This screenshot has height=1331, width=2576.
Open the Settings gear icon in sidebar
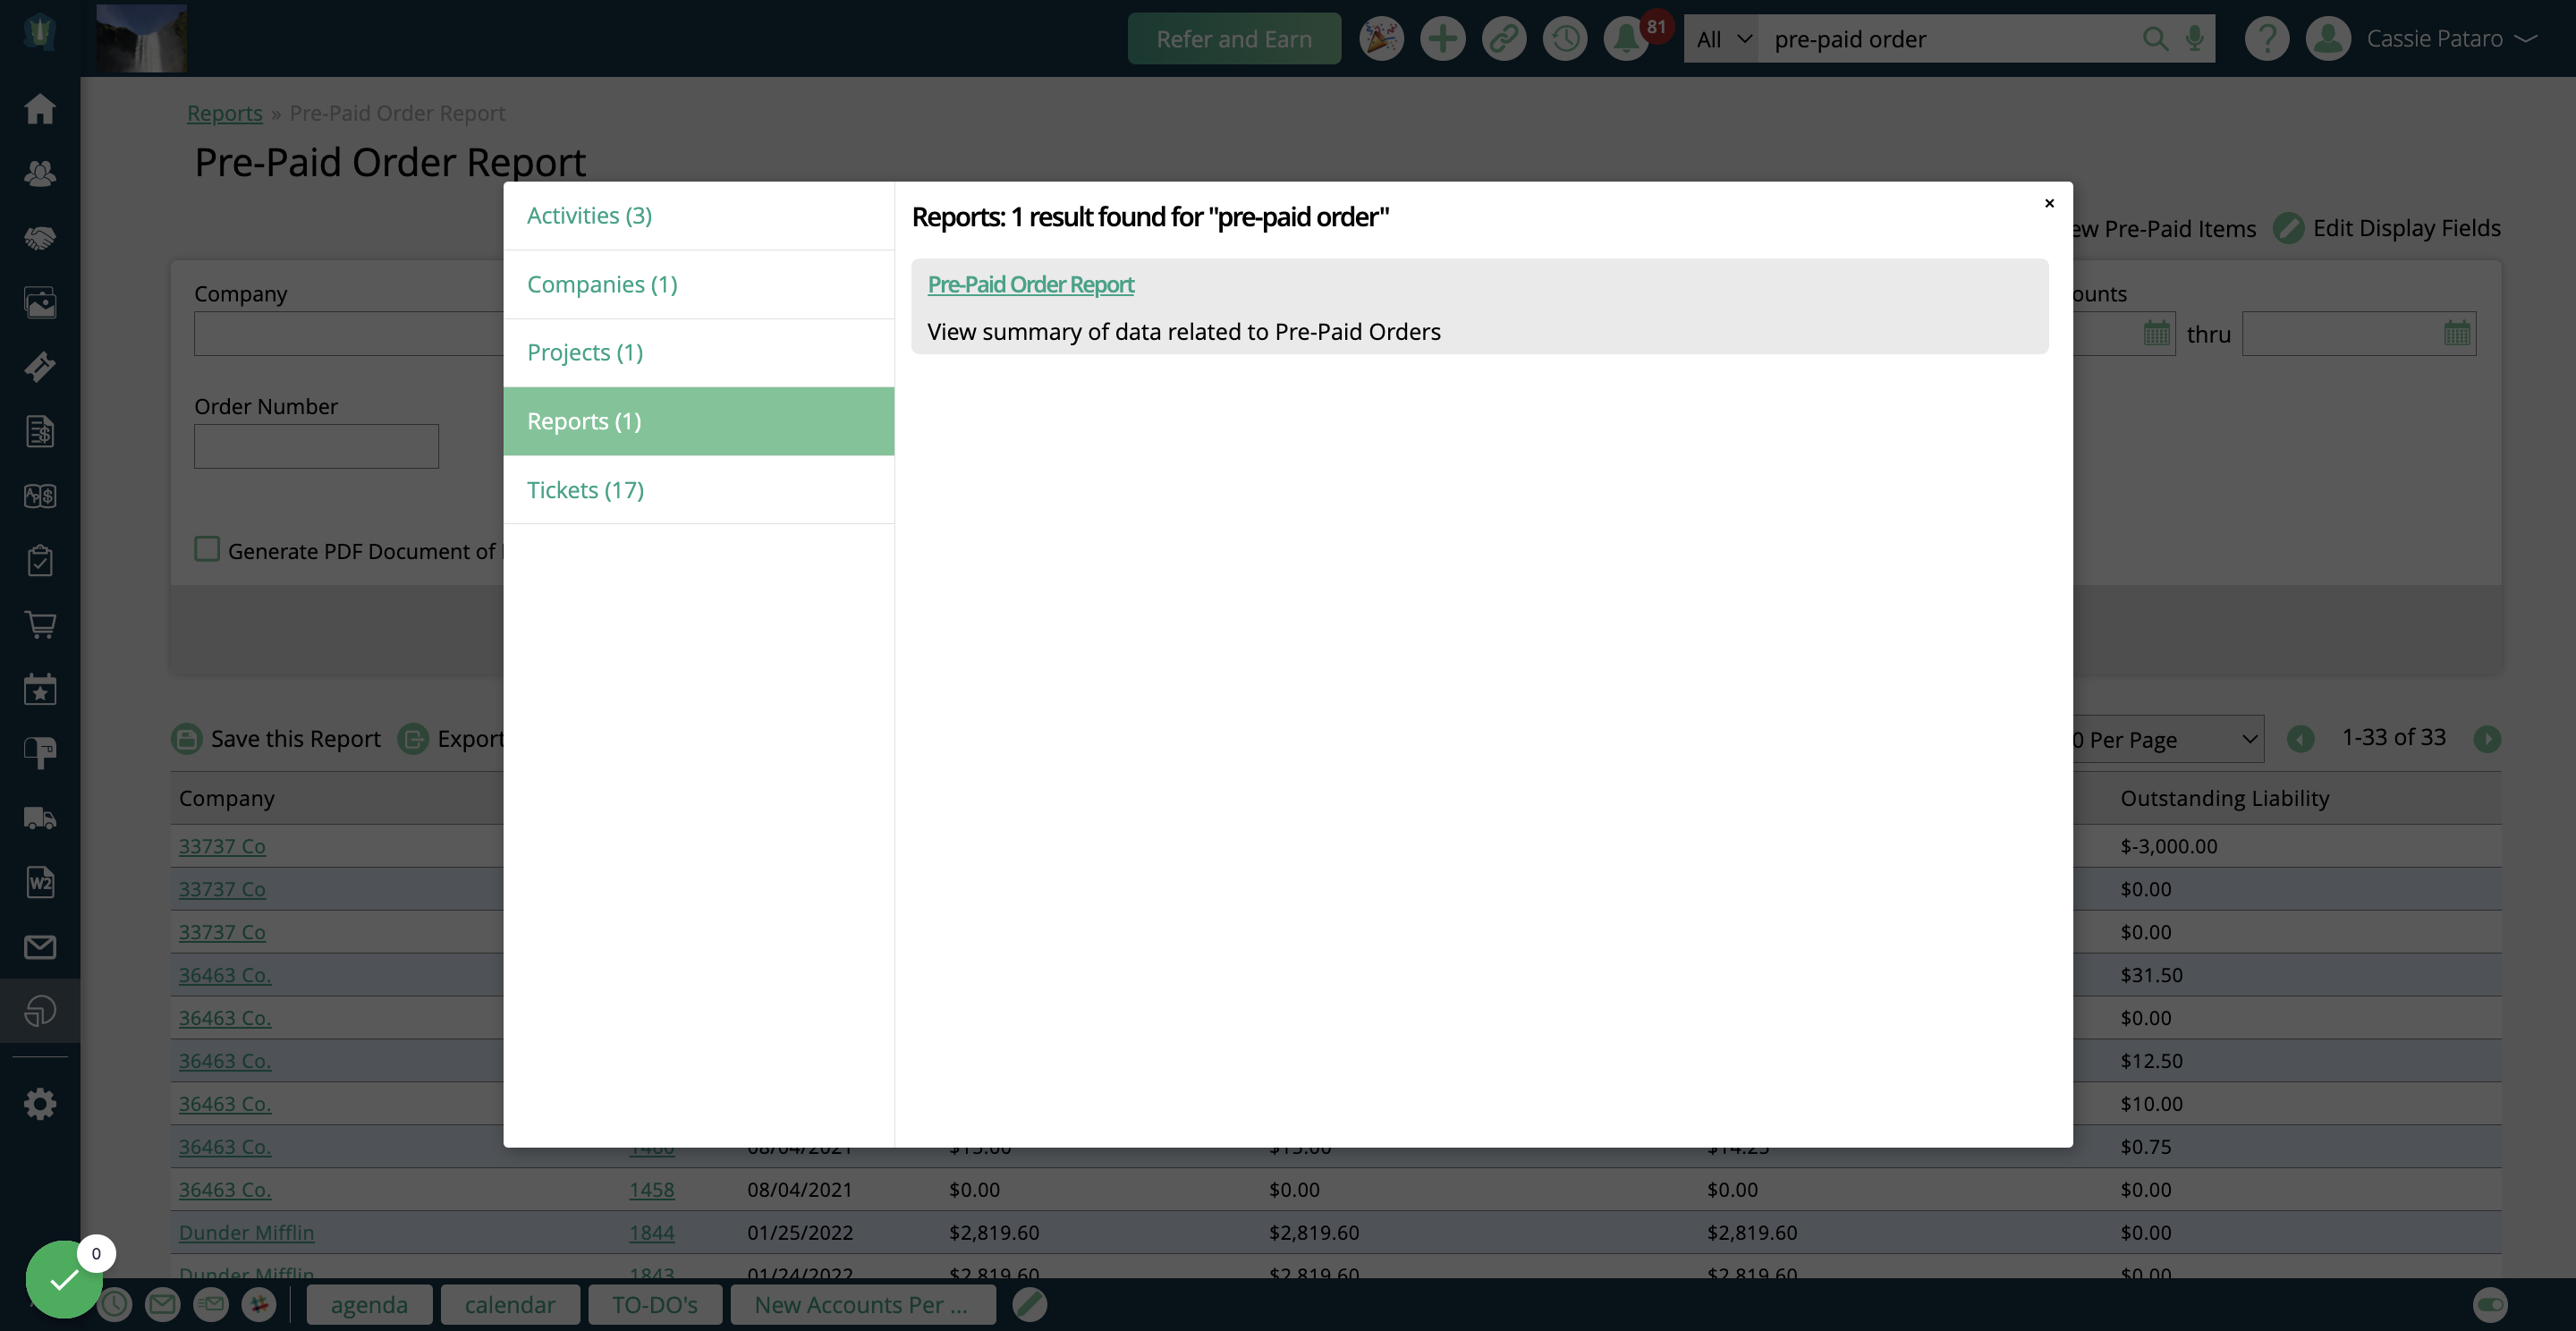pos(40,1104)
